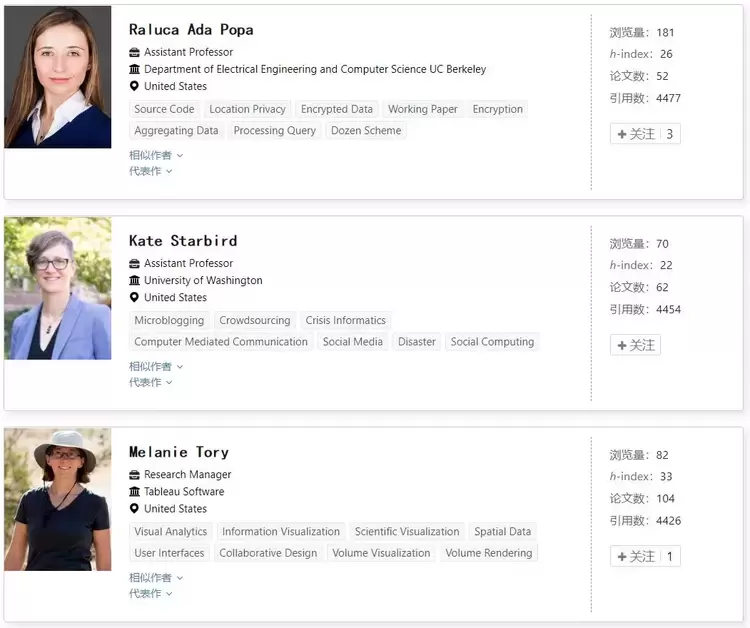
Task: Select the Information Visualization tag
Action: 281,531
